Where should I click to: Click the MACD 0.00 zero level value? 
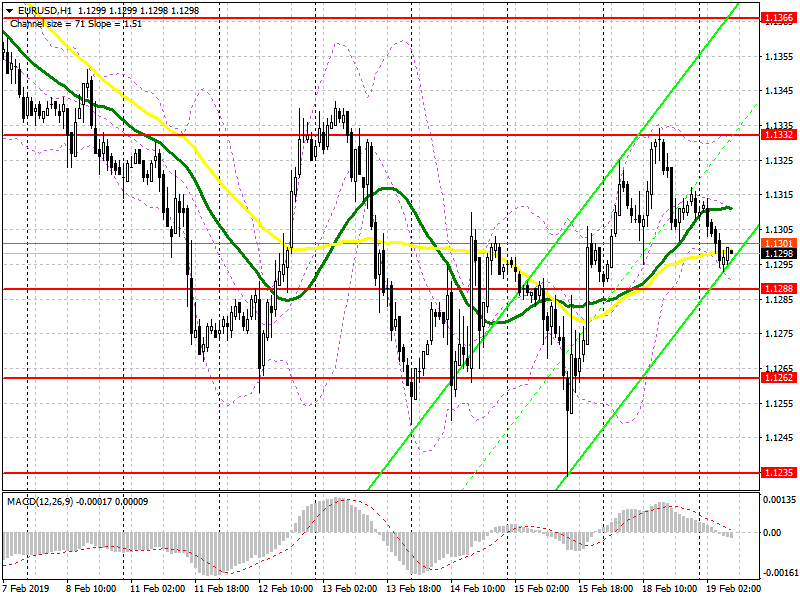click(x=772, y=533)
